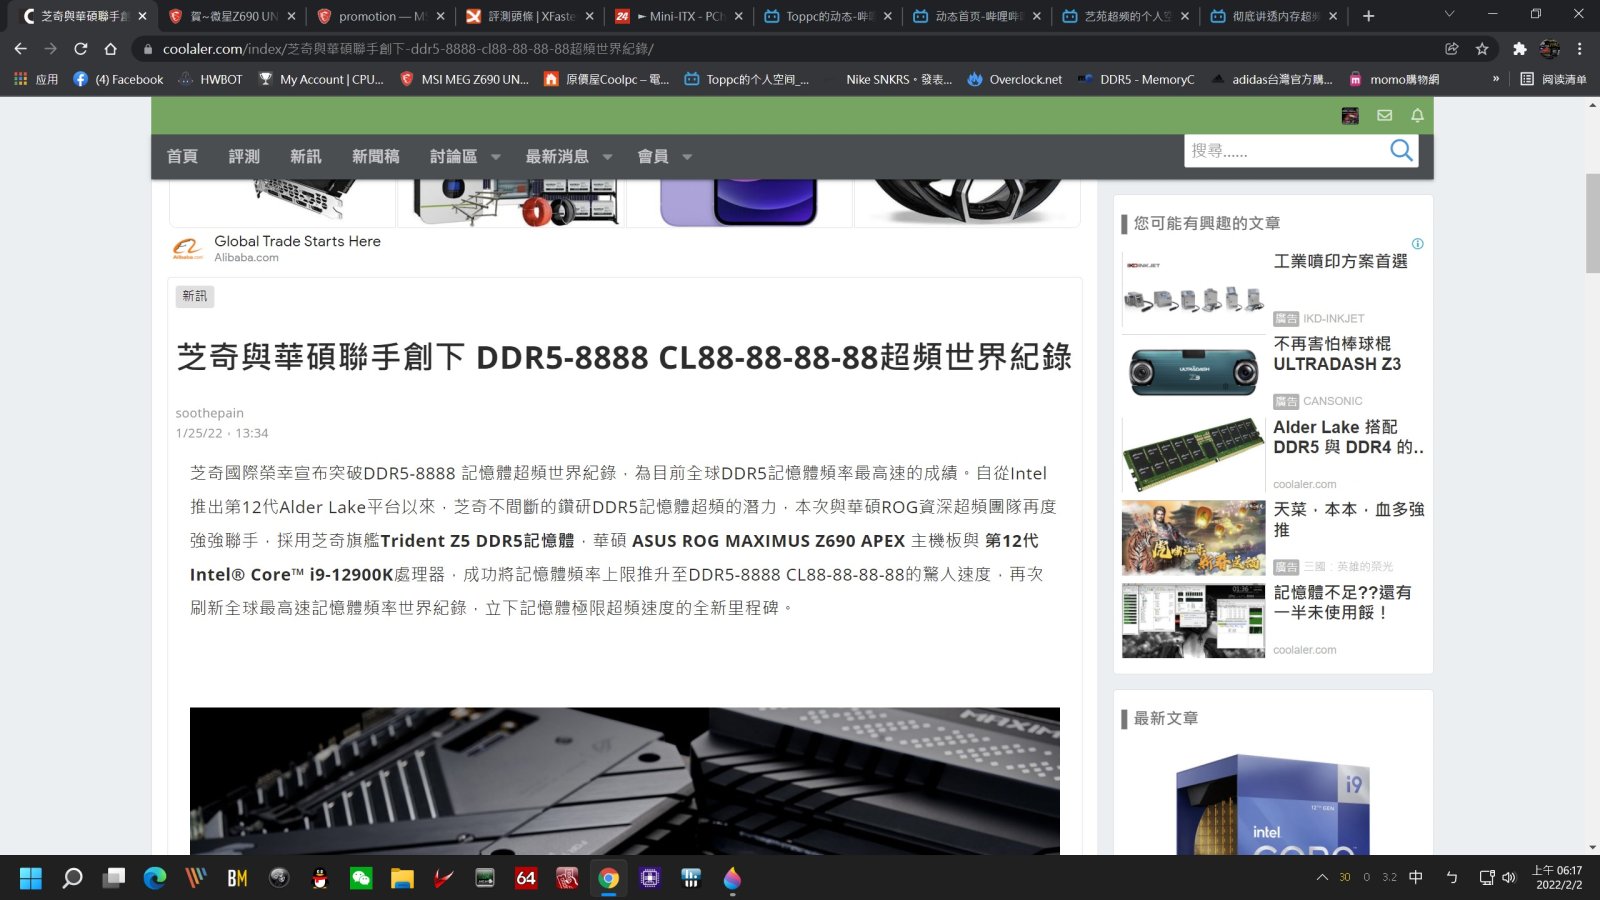Open the Windows Start menu
The image size is (1600, 900).
point(31,878)
